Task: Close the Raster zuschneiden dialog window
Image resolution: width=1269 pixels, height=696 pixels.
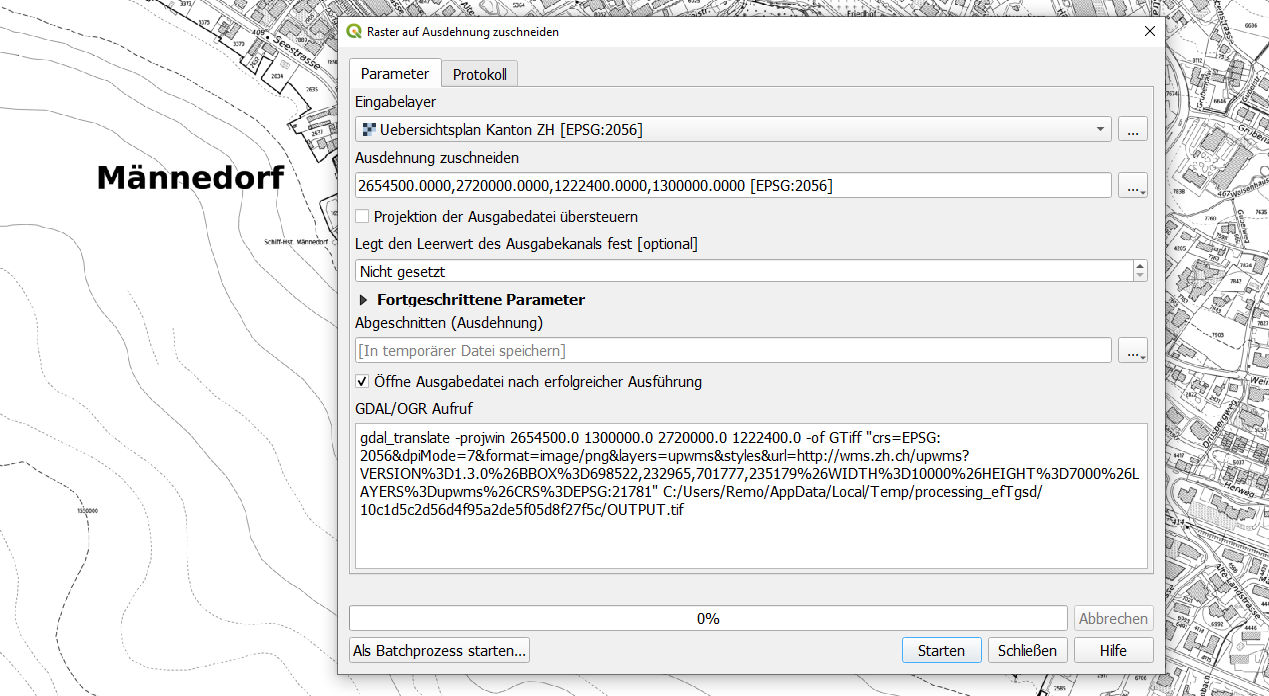Action: (1149, 31)
